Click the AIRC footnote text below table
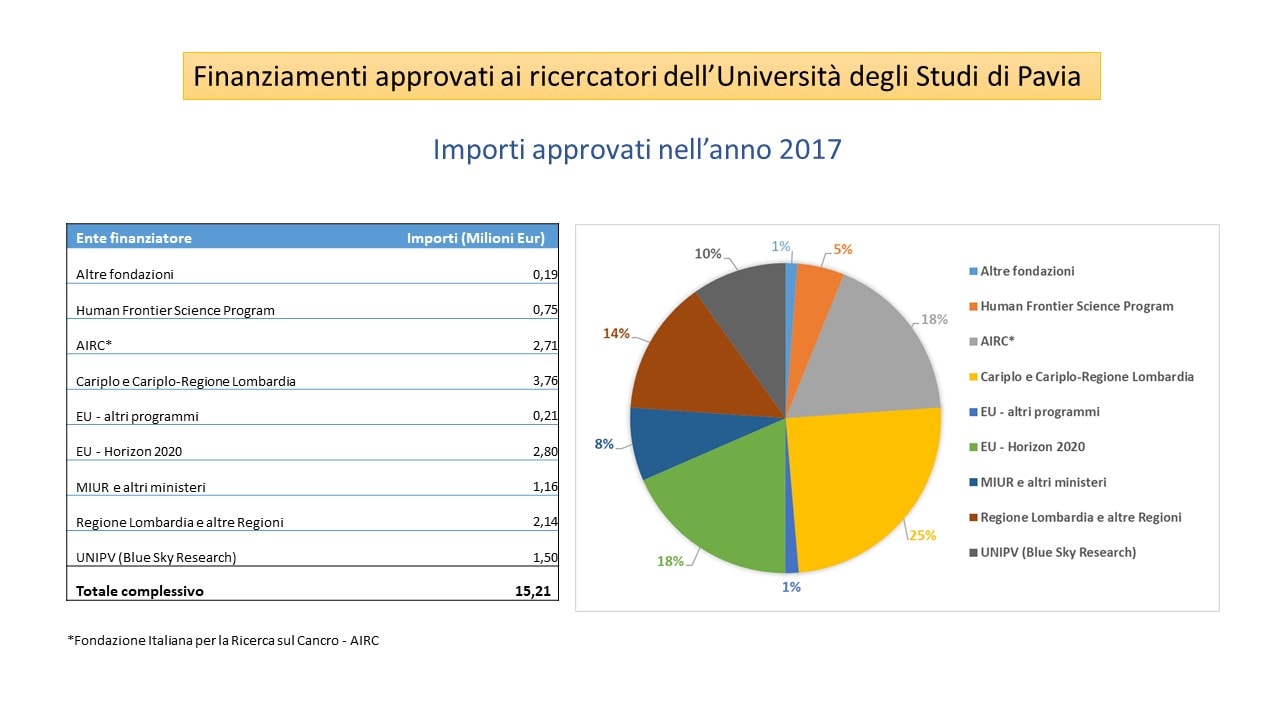This screenshot has height=720, width=1280. point(223,640)
